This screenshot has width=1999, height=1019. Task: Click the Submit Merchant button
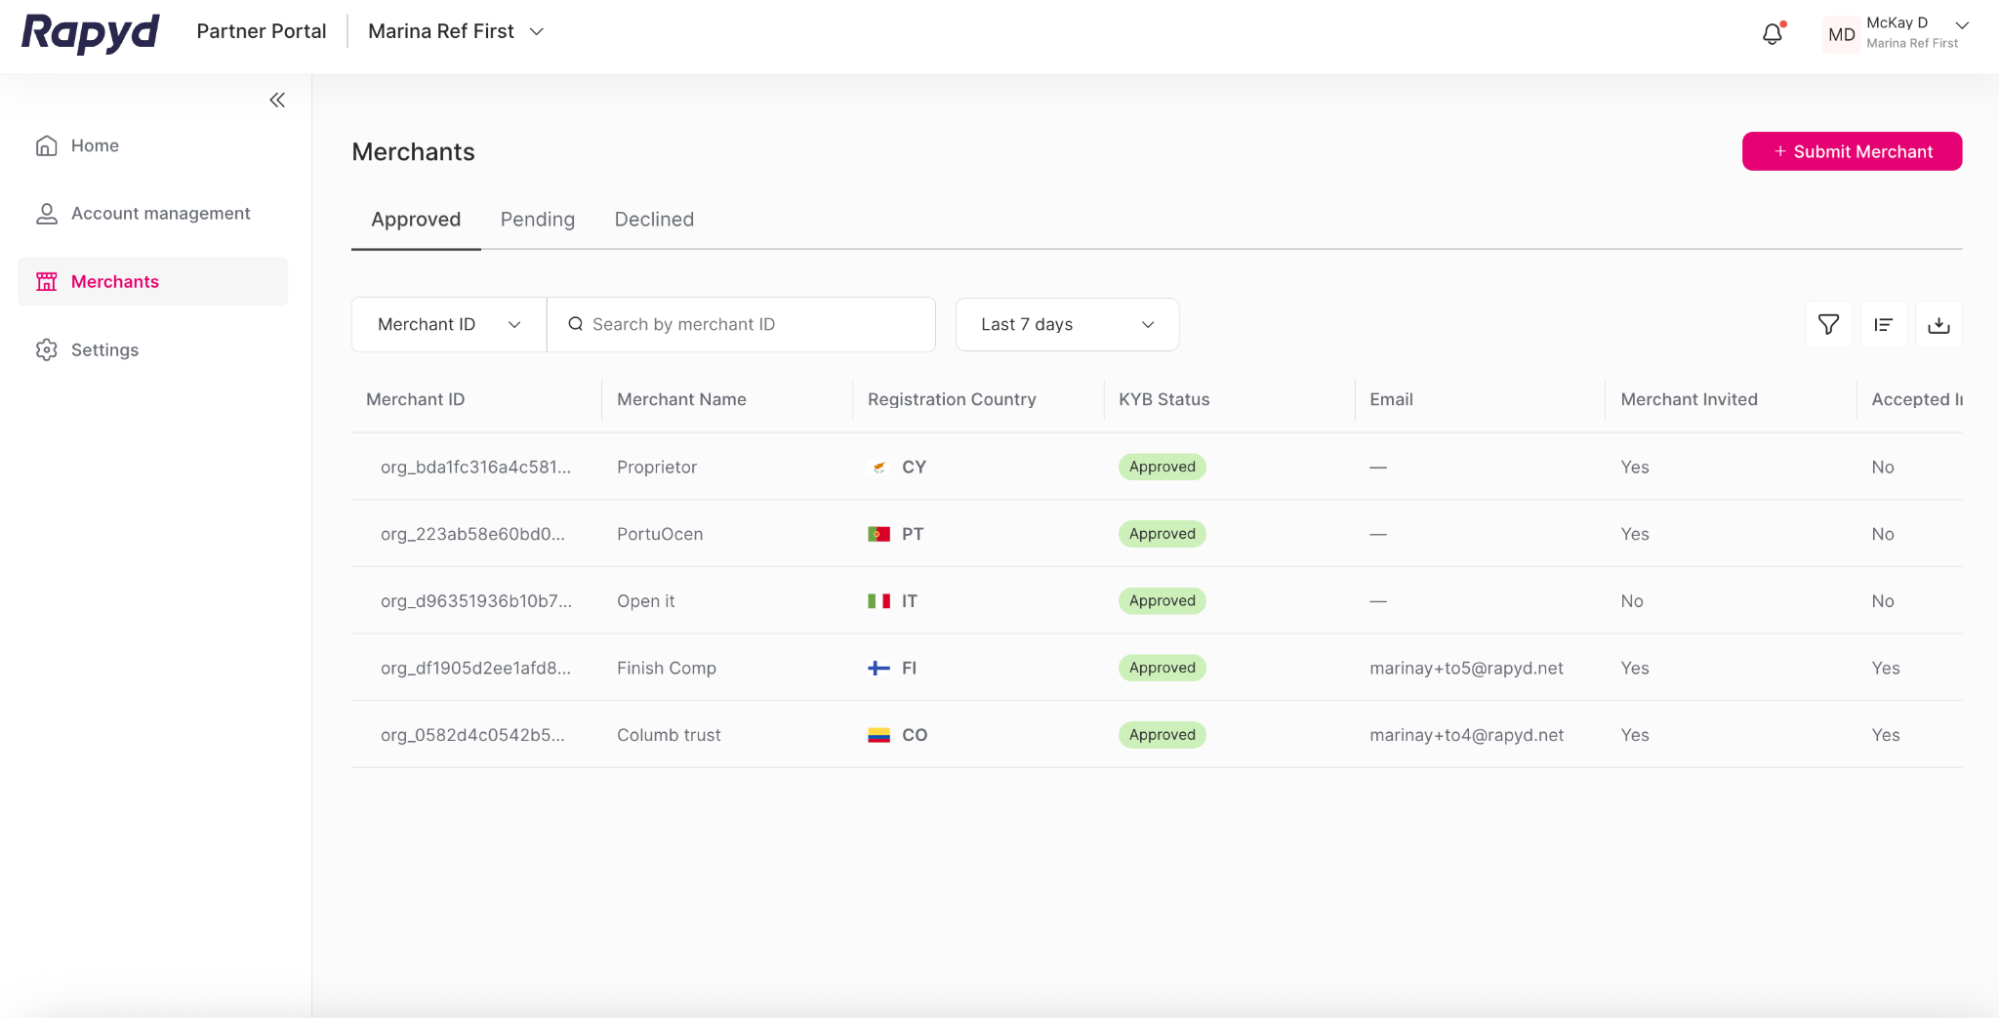(x=1851, y=151)
